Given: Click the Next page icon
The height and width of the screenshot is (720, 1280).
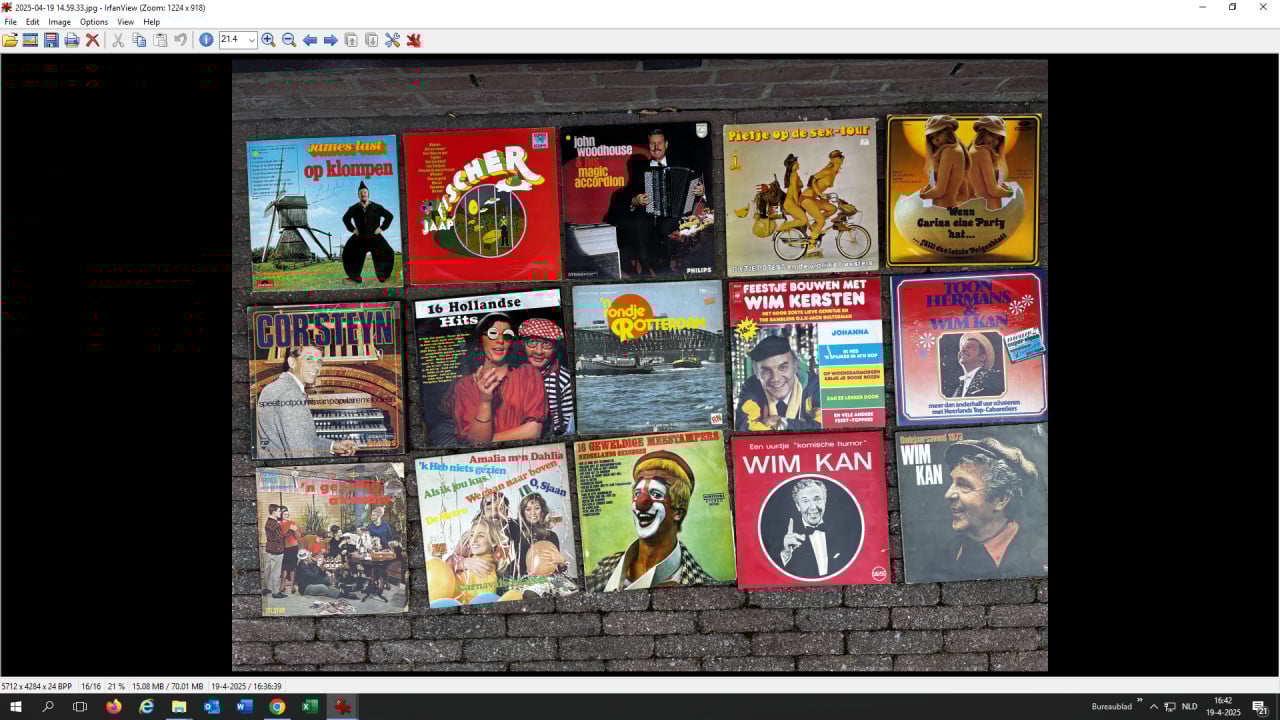Looking at the screenshot, I should pyautogui.click(x=372, y=40).
